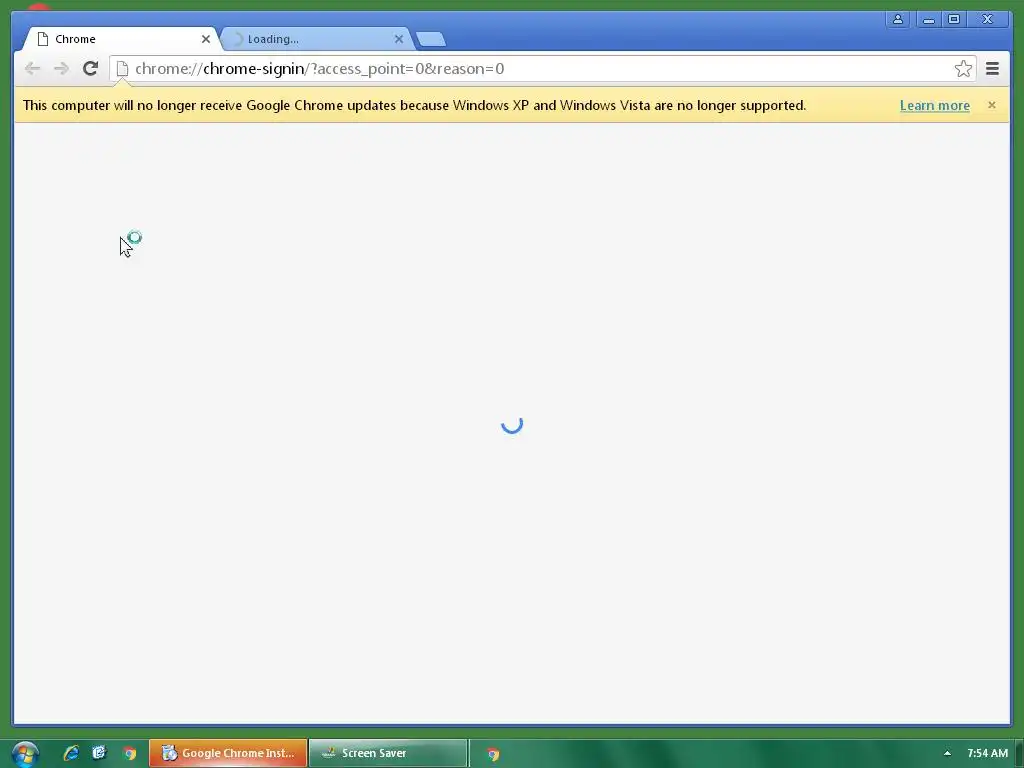
Task: Open the Learn more link
Action: (x=935, y=105)
